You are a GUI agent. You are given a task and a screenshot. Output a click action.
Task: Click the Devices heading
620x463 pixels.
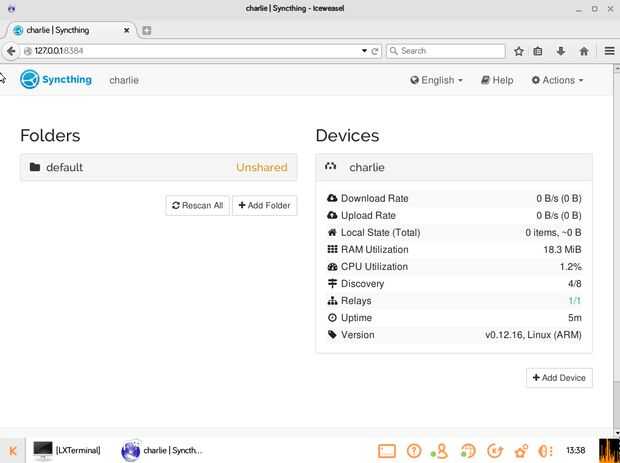(347, 136)
